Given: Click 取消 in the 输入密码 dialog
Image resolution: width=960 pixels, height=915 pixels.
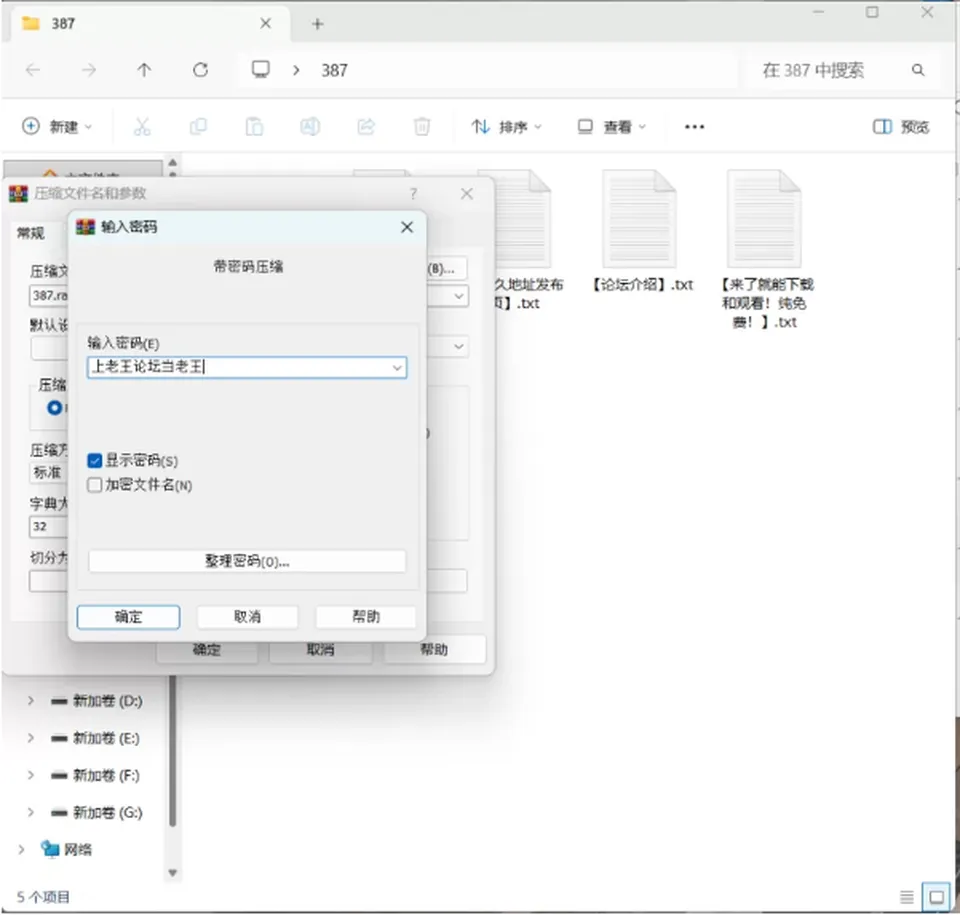Looking at the screenshot, I should pyautogui.click(x=247, y=617).
